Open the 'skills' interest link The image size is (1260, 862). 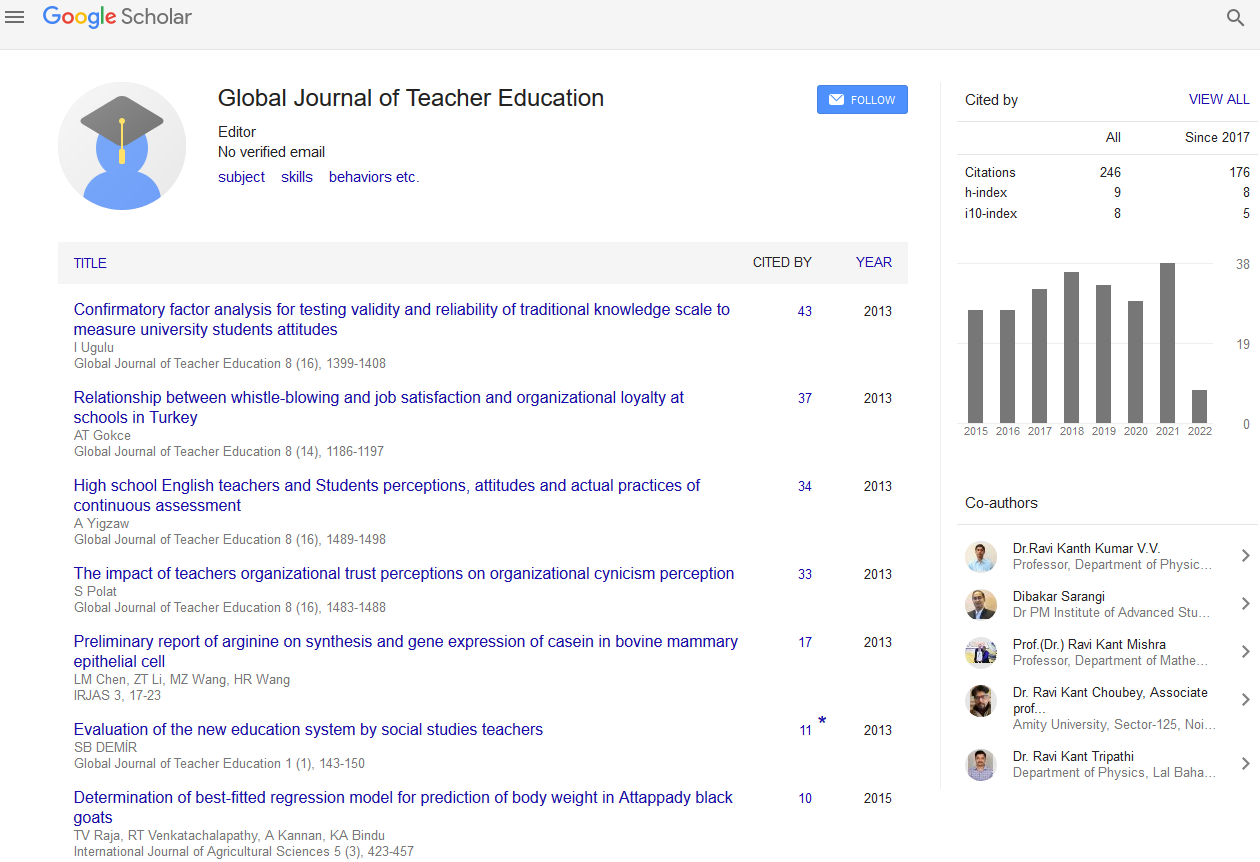click(297, 177)
